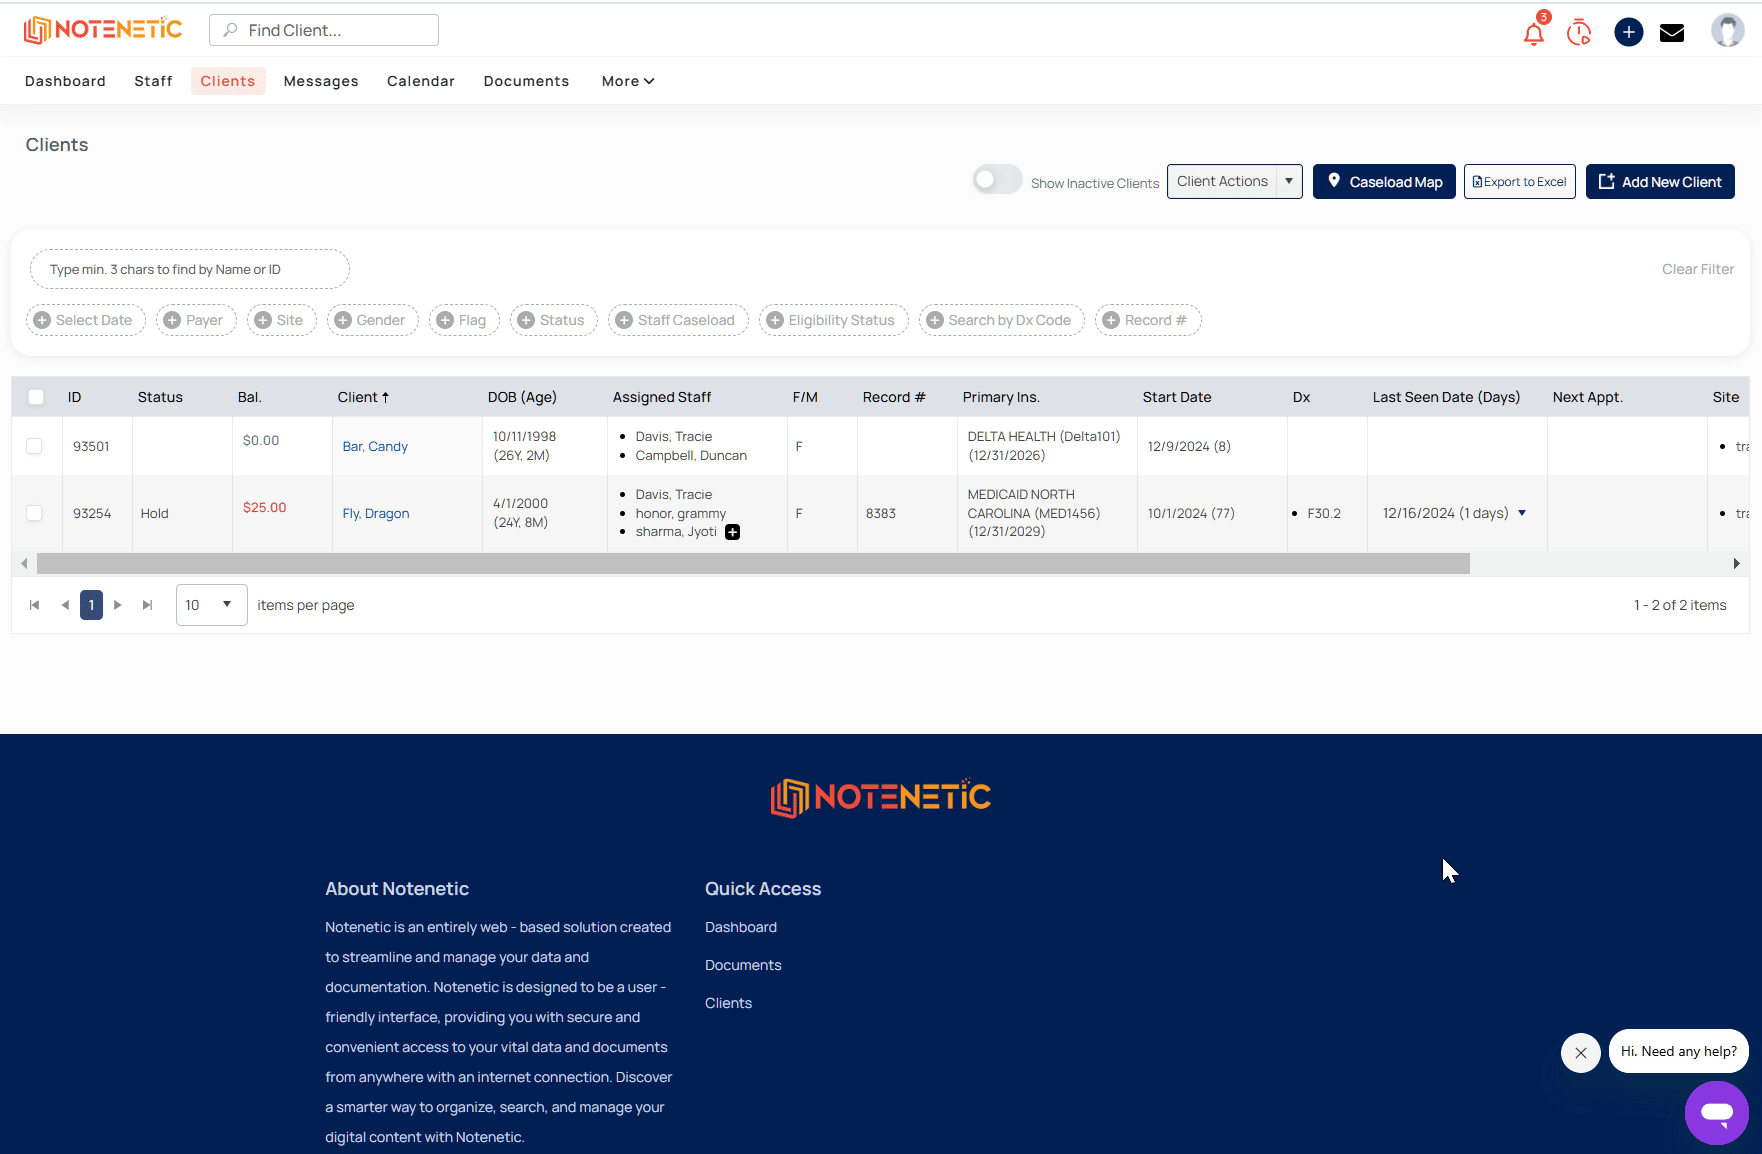
Task: Go to the previous page arrow
Action: tap(65, 605)
